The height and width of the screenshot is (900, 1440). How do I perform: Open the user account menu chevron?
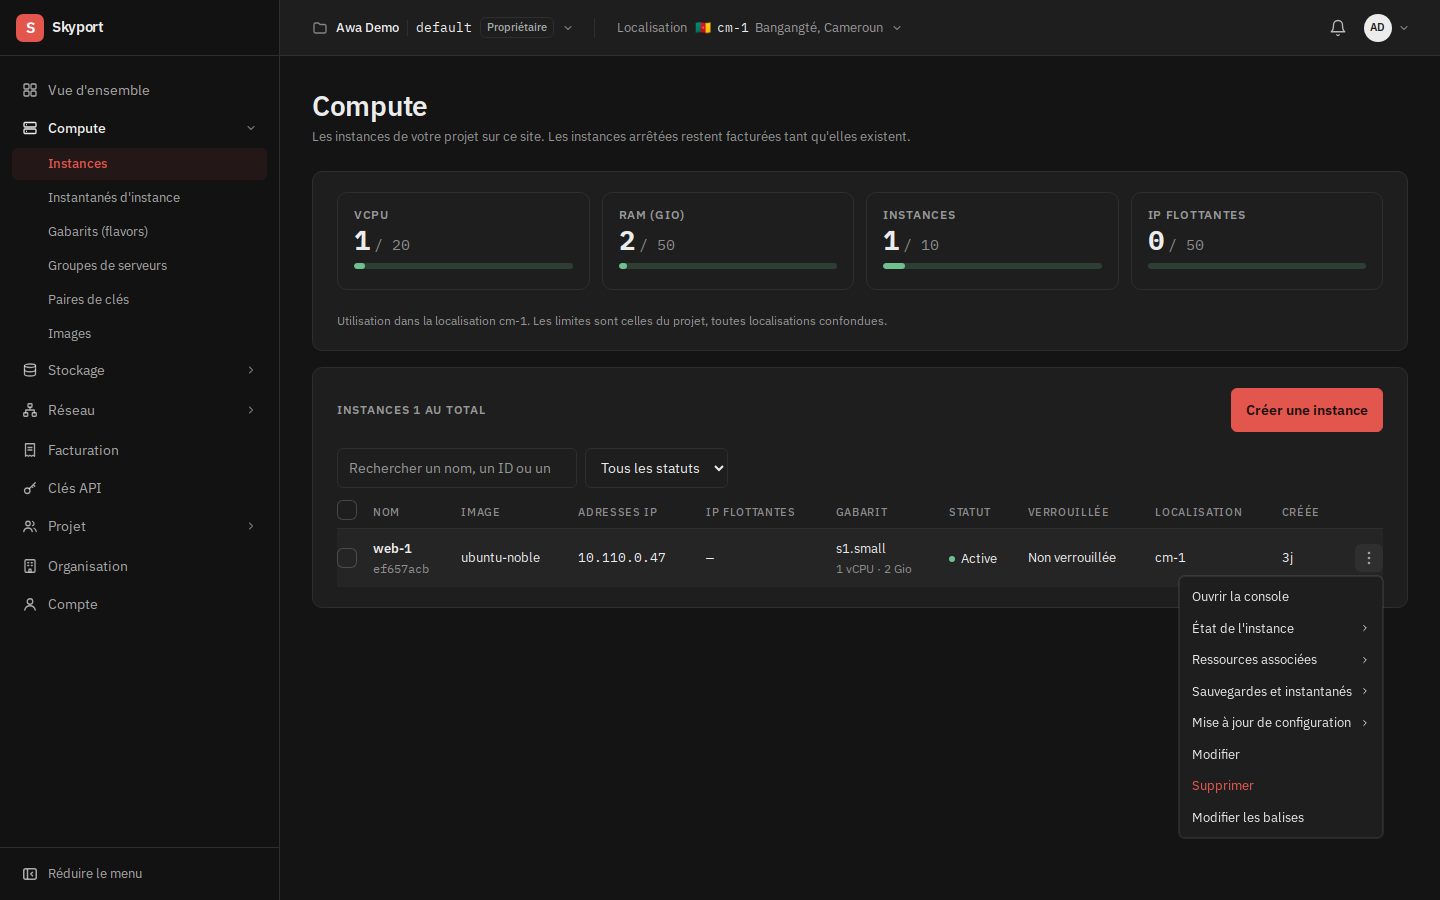(1404, 28)
